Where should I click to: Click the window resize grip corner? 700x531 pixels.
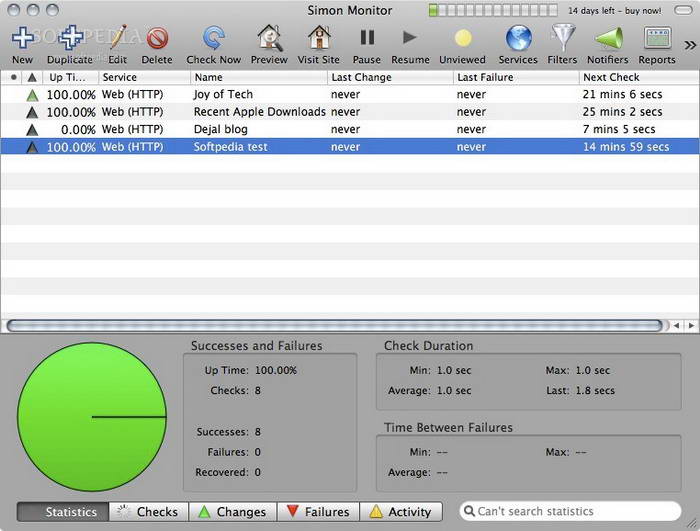(692, 524)
